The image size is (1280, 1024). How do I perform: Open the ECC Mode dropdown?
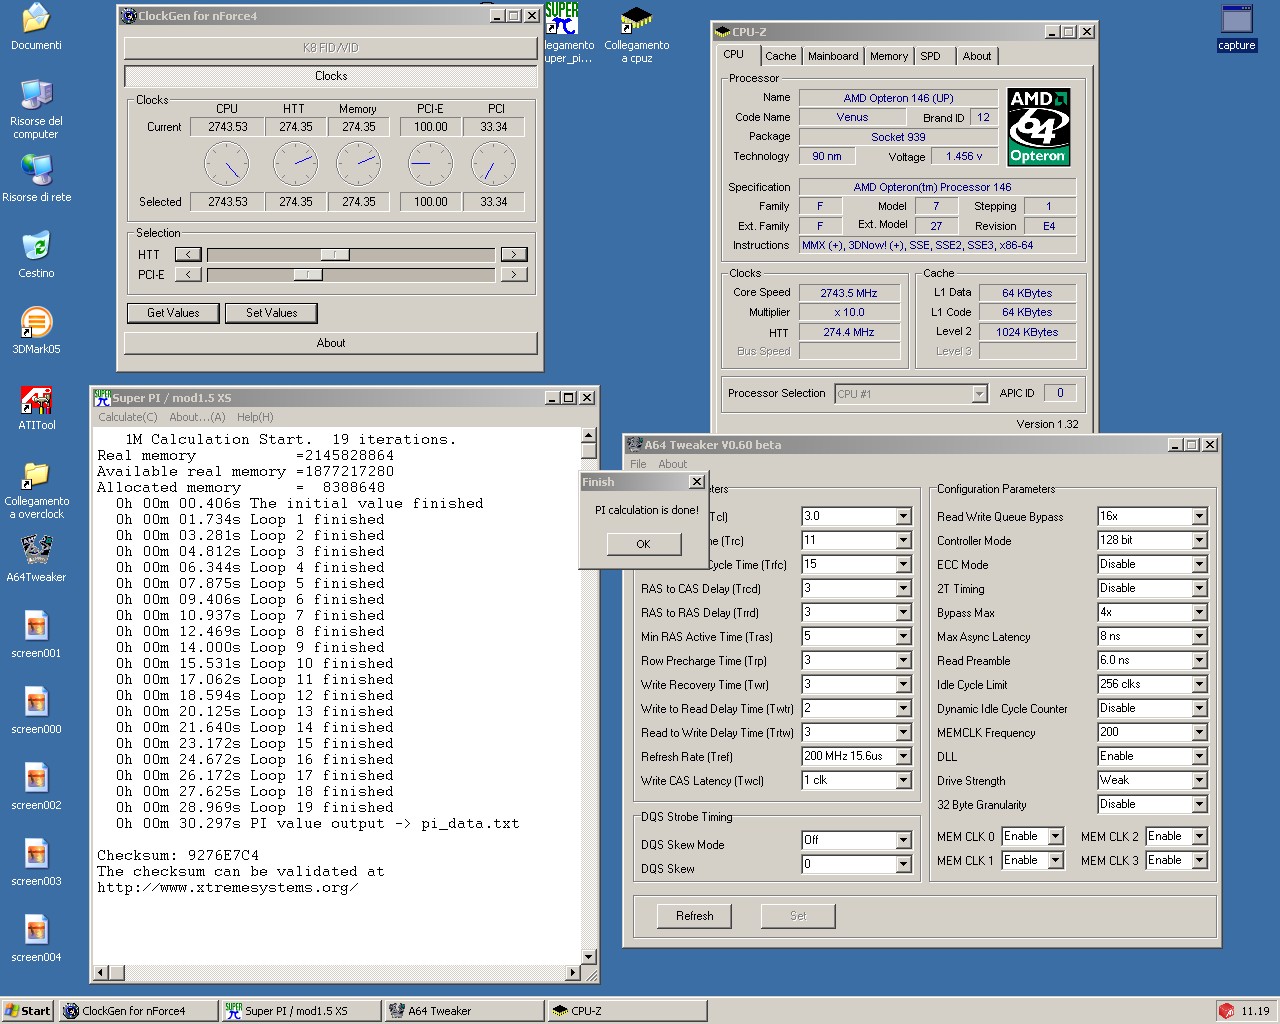(1199, 564)
